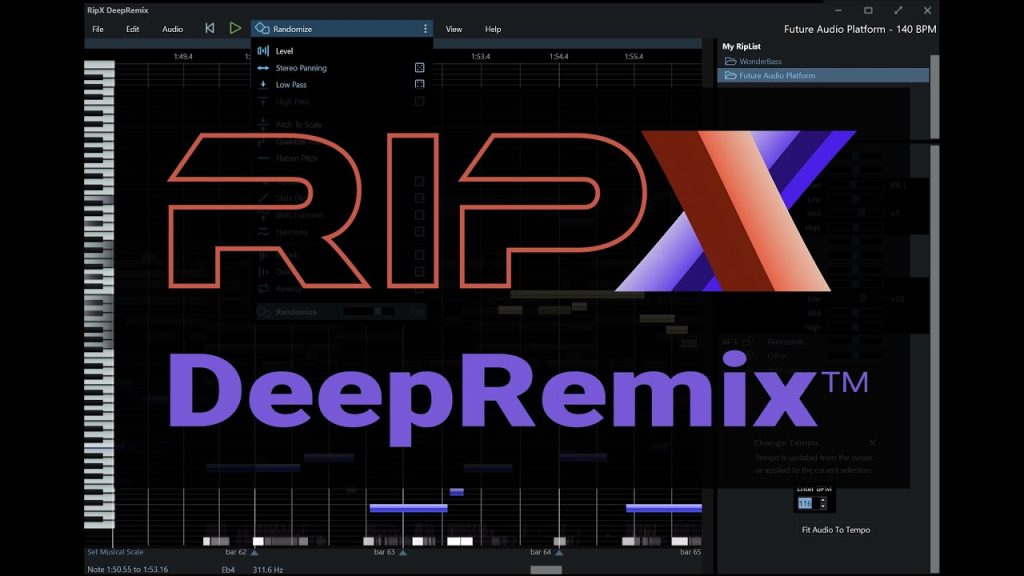Click the Set Musical Scale link
Viewport: 1024px width, 576px height.
[x=115, y=552]
